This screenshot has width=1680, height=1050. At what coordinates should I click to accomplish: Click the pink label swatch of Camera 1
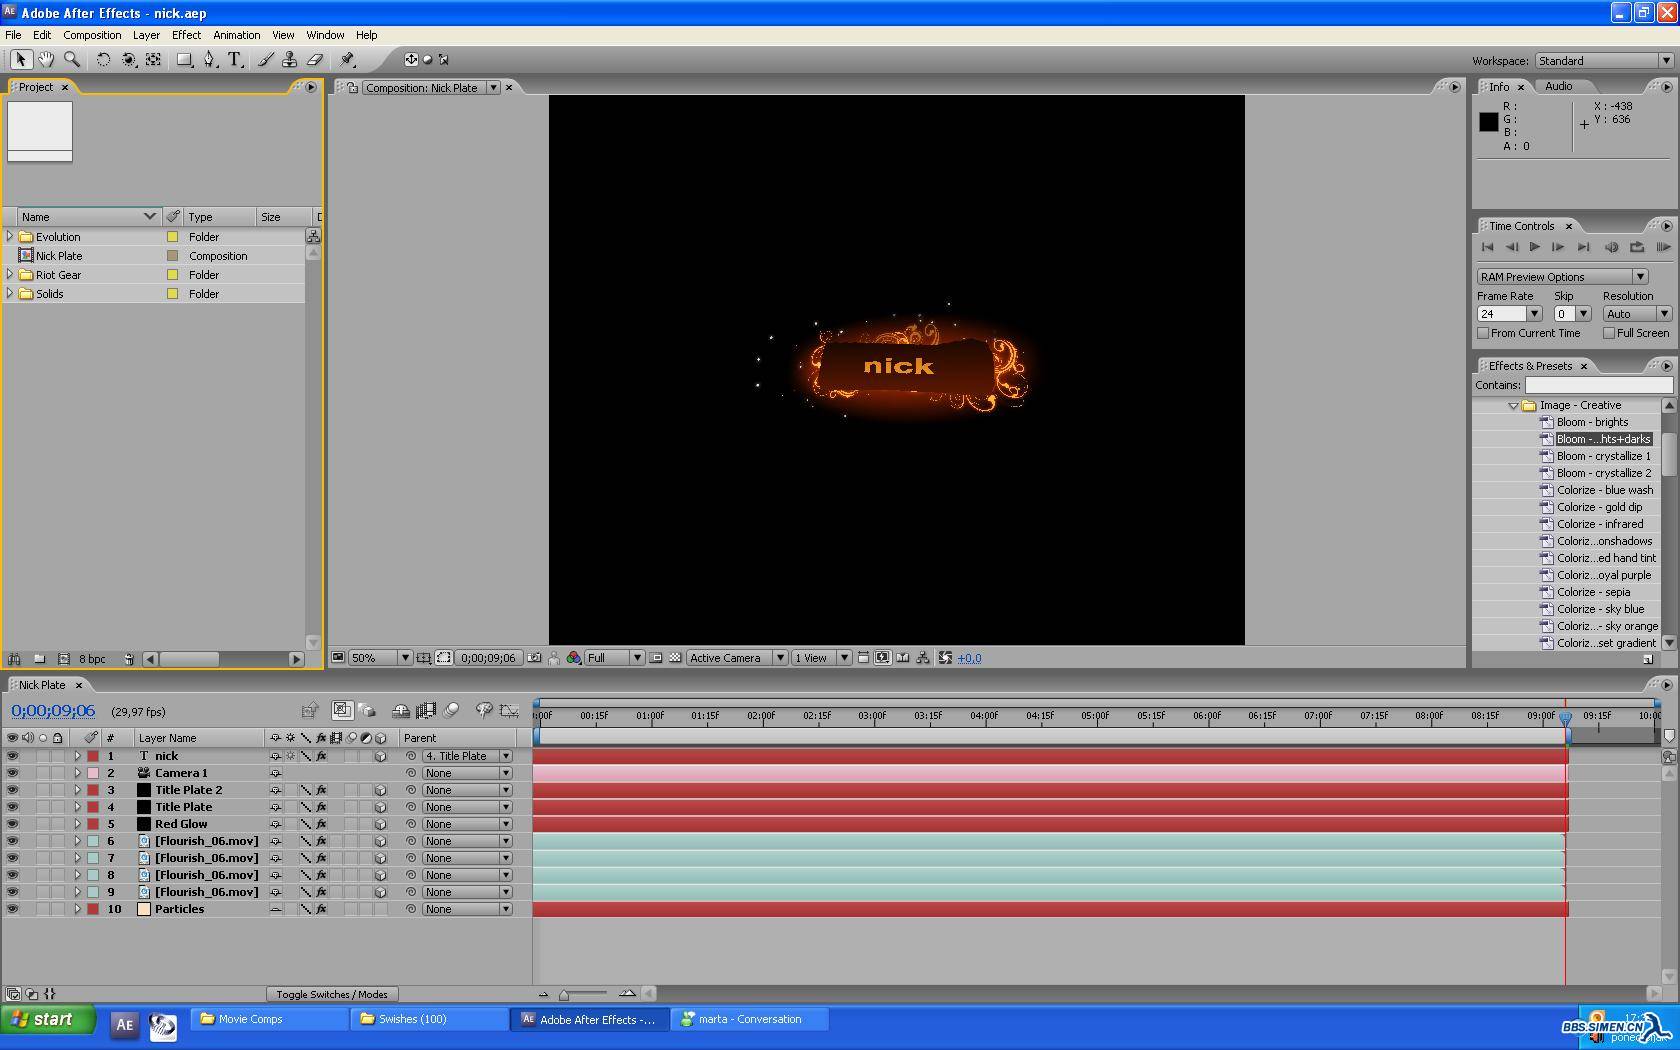[x=93, y=773]
